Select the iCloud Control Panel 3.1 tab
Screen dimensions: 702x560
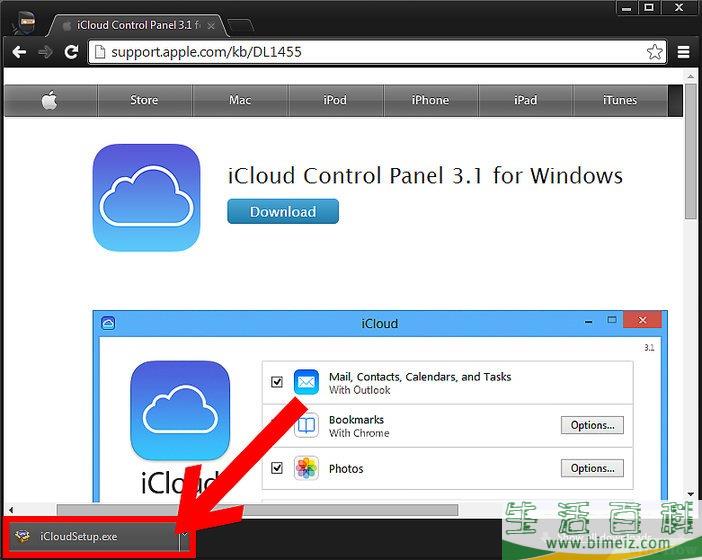[x=137, y=26]
